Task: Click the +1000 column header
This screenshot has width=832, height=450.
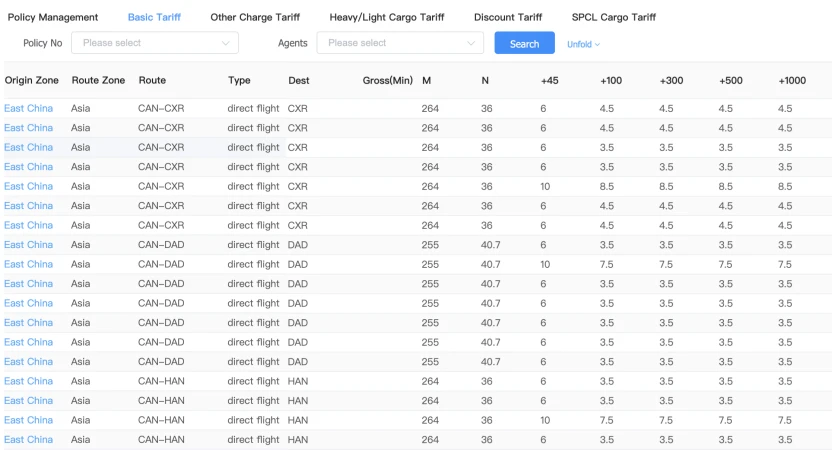Action: coord(792,80)
